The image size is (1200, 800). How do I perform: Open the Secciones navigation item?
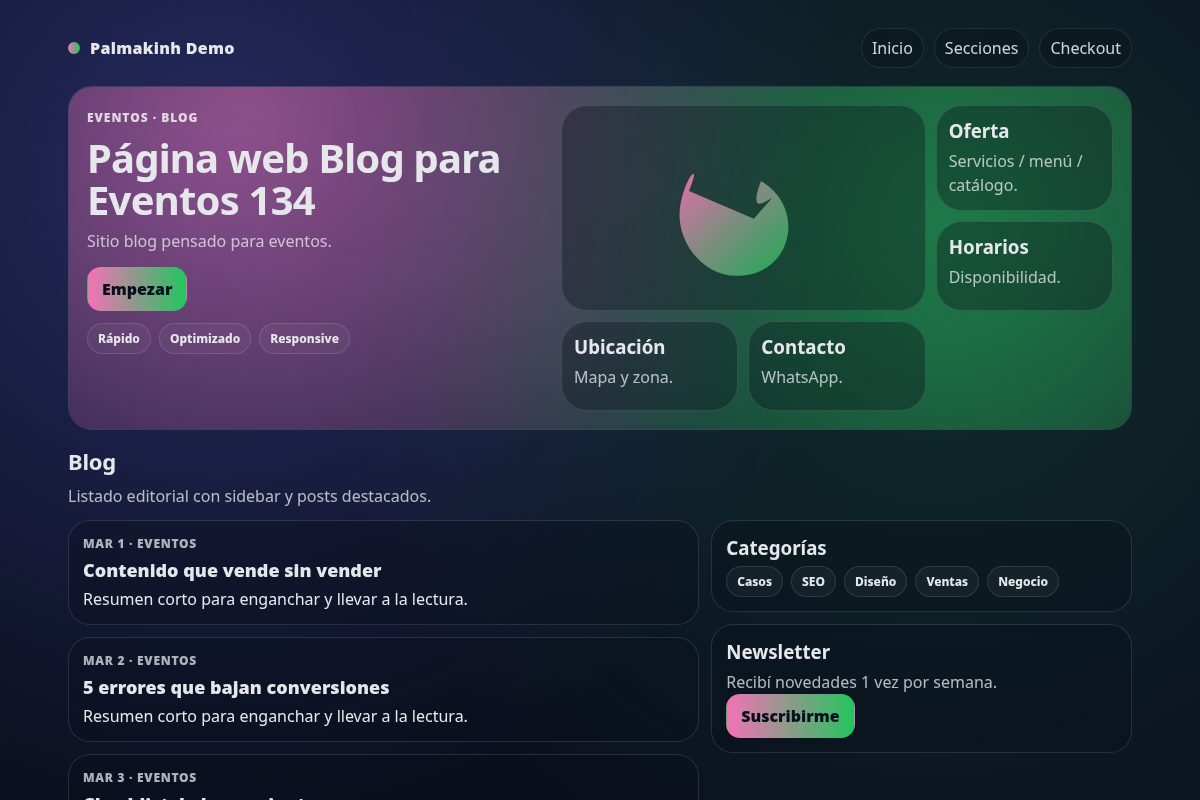click(981, 47)
